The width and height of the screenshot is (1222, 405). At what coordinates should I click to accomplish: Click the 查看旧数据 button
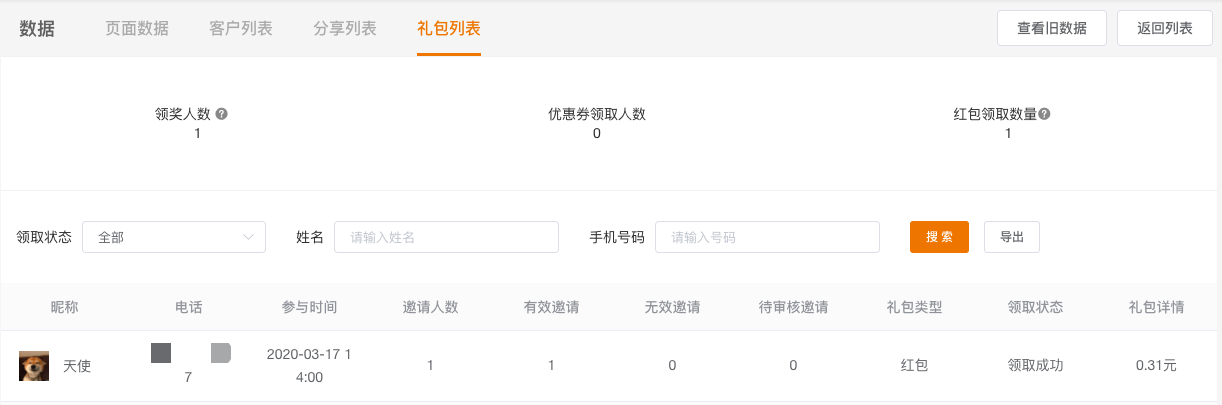pyautogui.click(x=1052, y=28)
